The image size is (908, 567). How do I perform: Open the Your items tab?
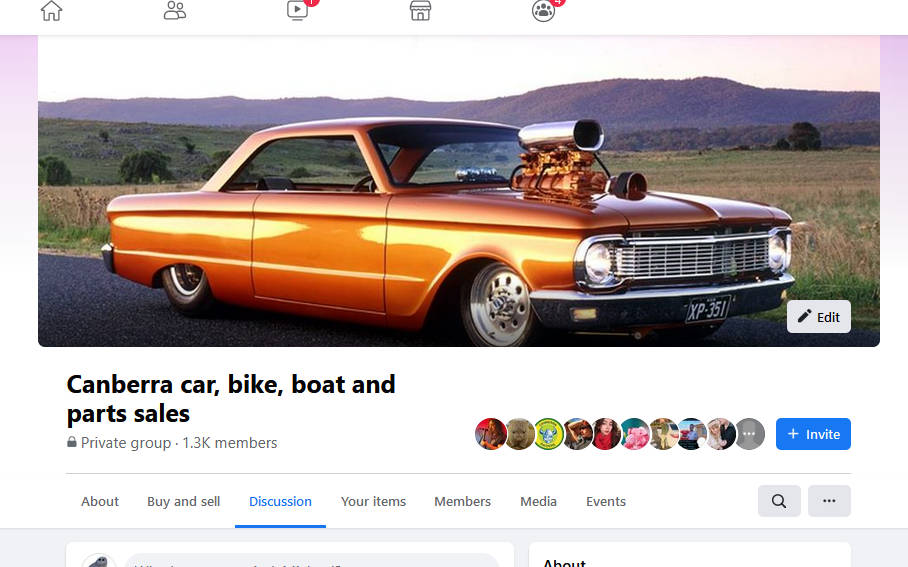[373, 501]
